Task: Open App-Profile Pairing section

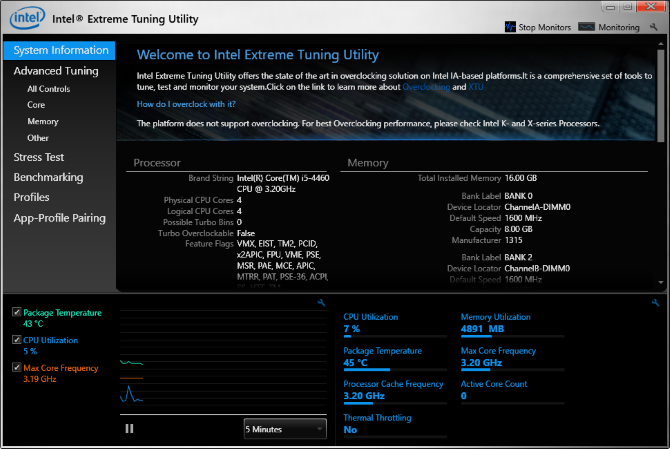Action: 59,218
